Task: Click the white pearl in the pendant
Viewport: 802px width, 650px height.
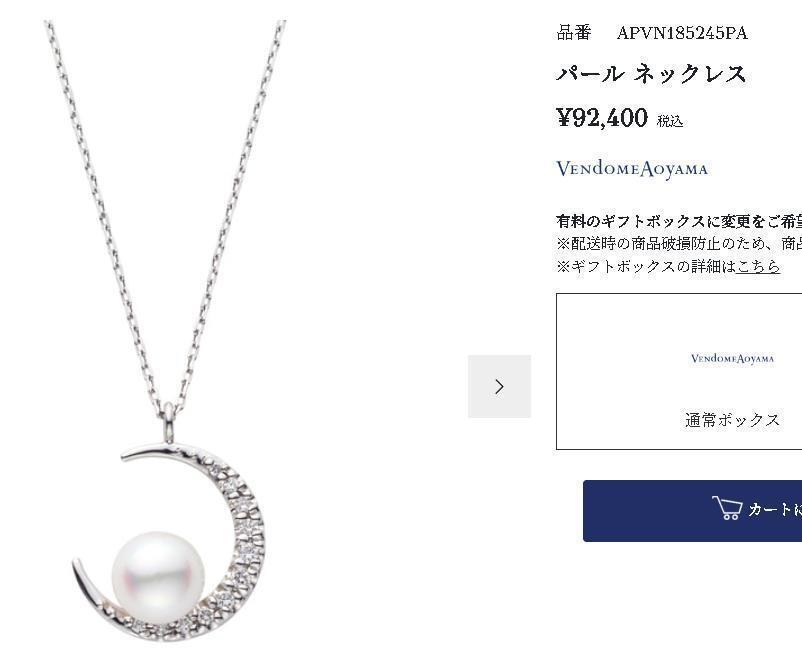Action: pyautogui.click(x=158, y=570)
